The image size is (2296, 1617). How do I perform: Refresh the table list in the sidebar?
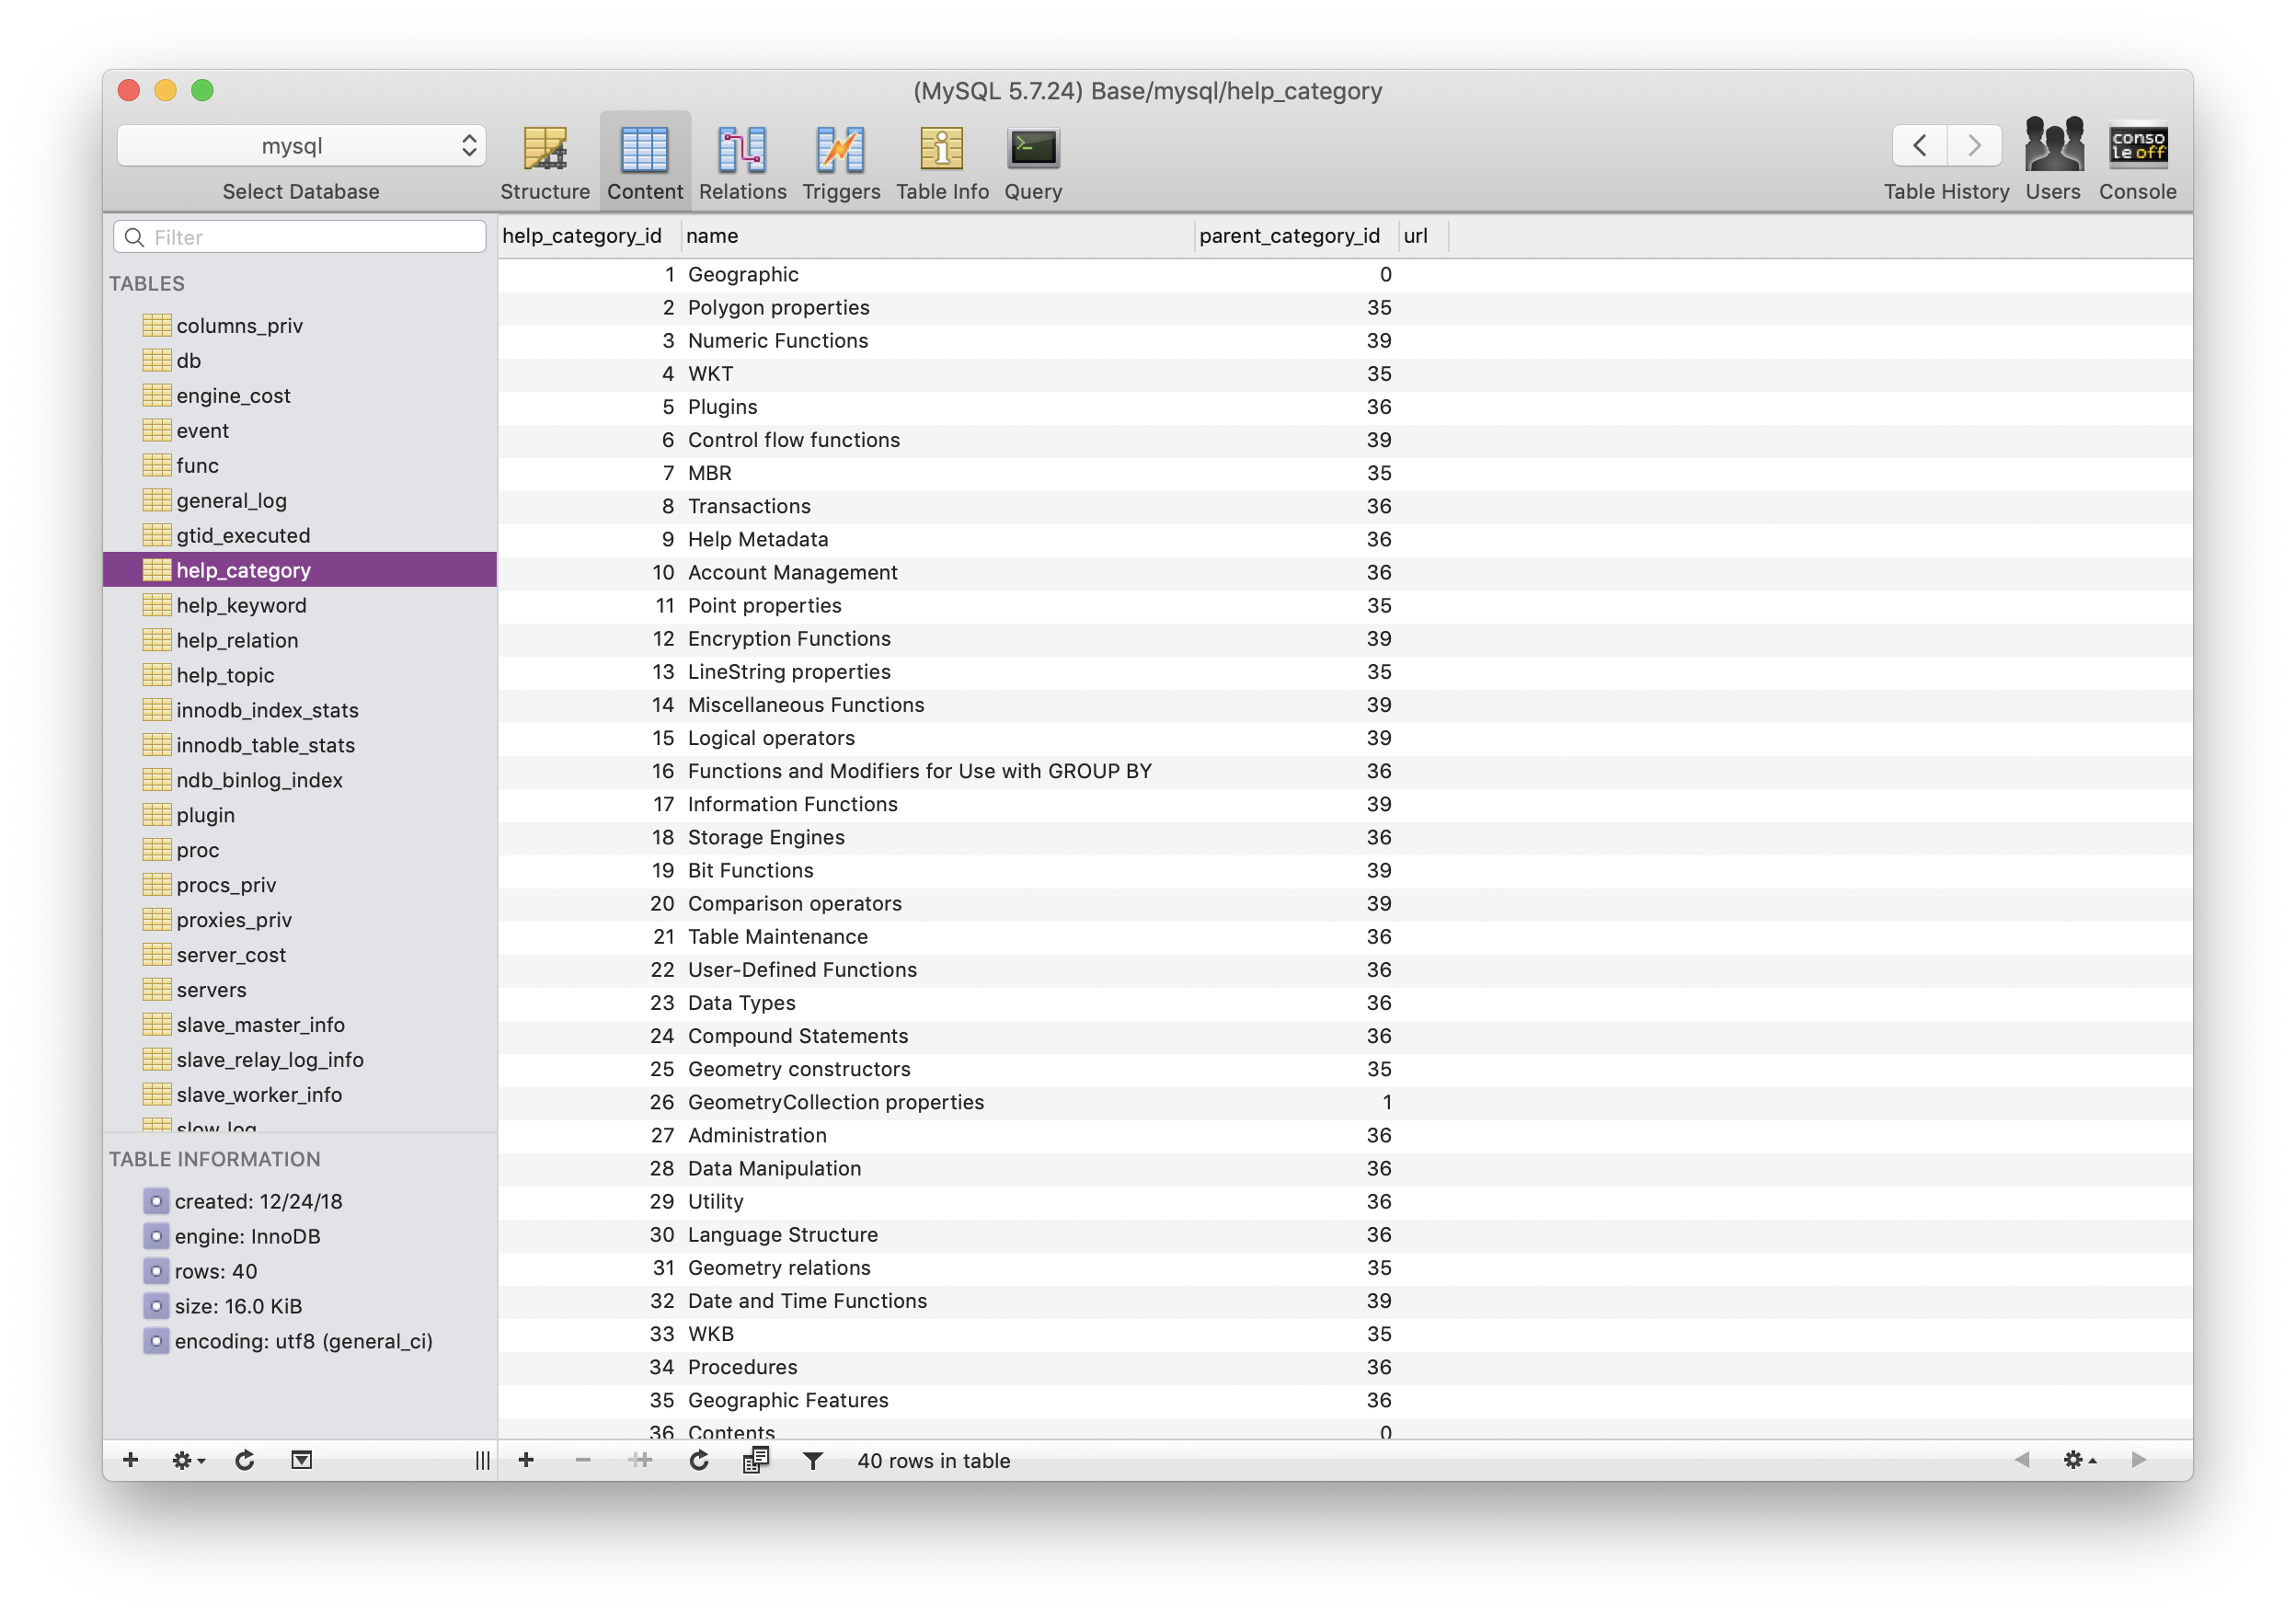tap(244, 1460)
